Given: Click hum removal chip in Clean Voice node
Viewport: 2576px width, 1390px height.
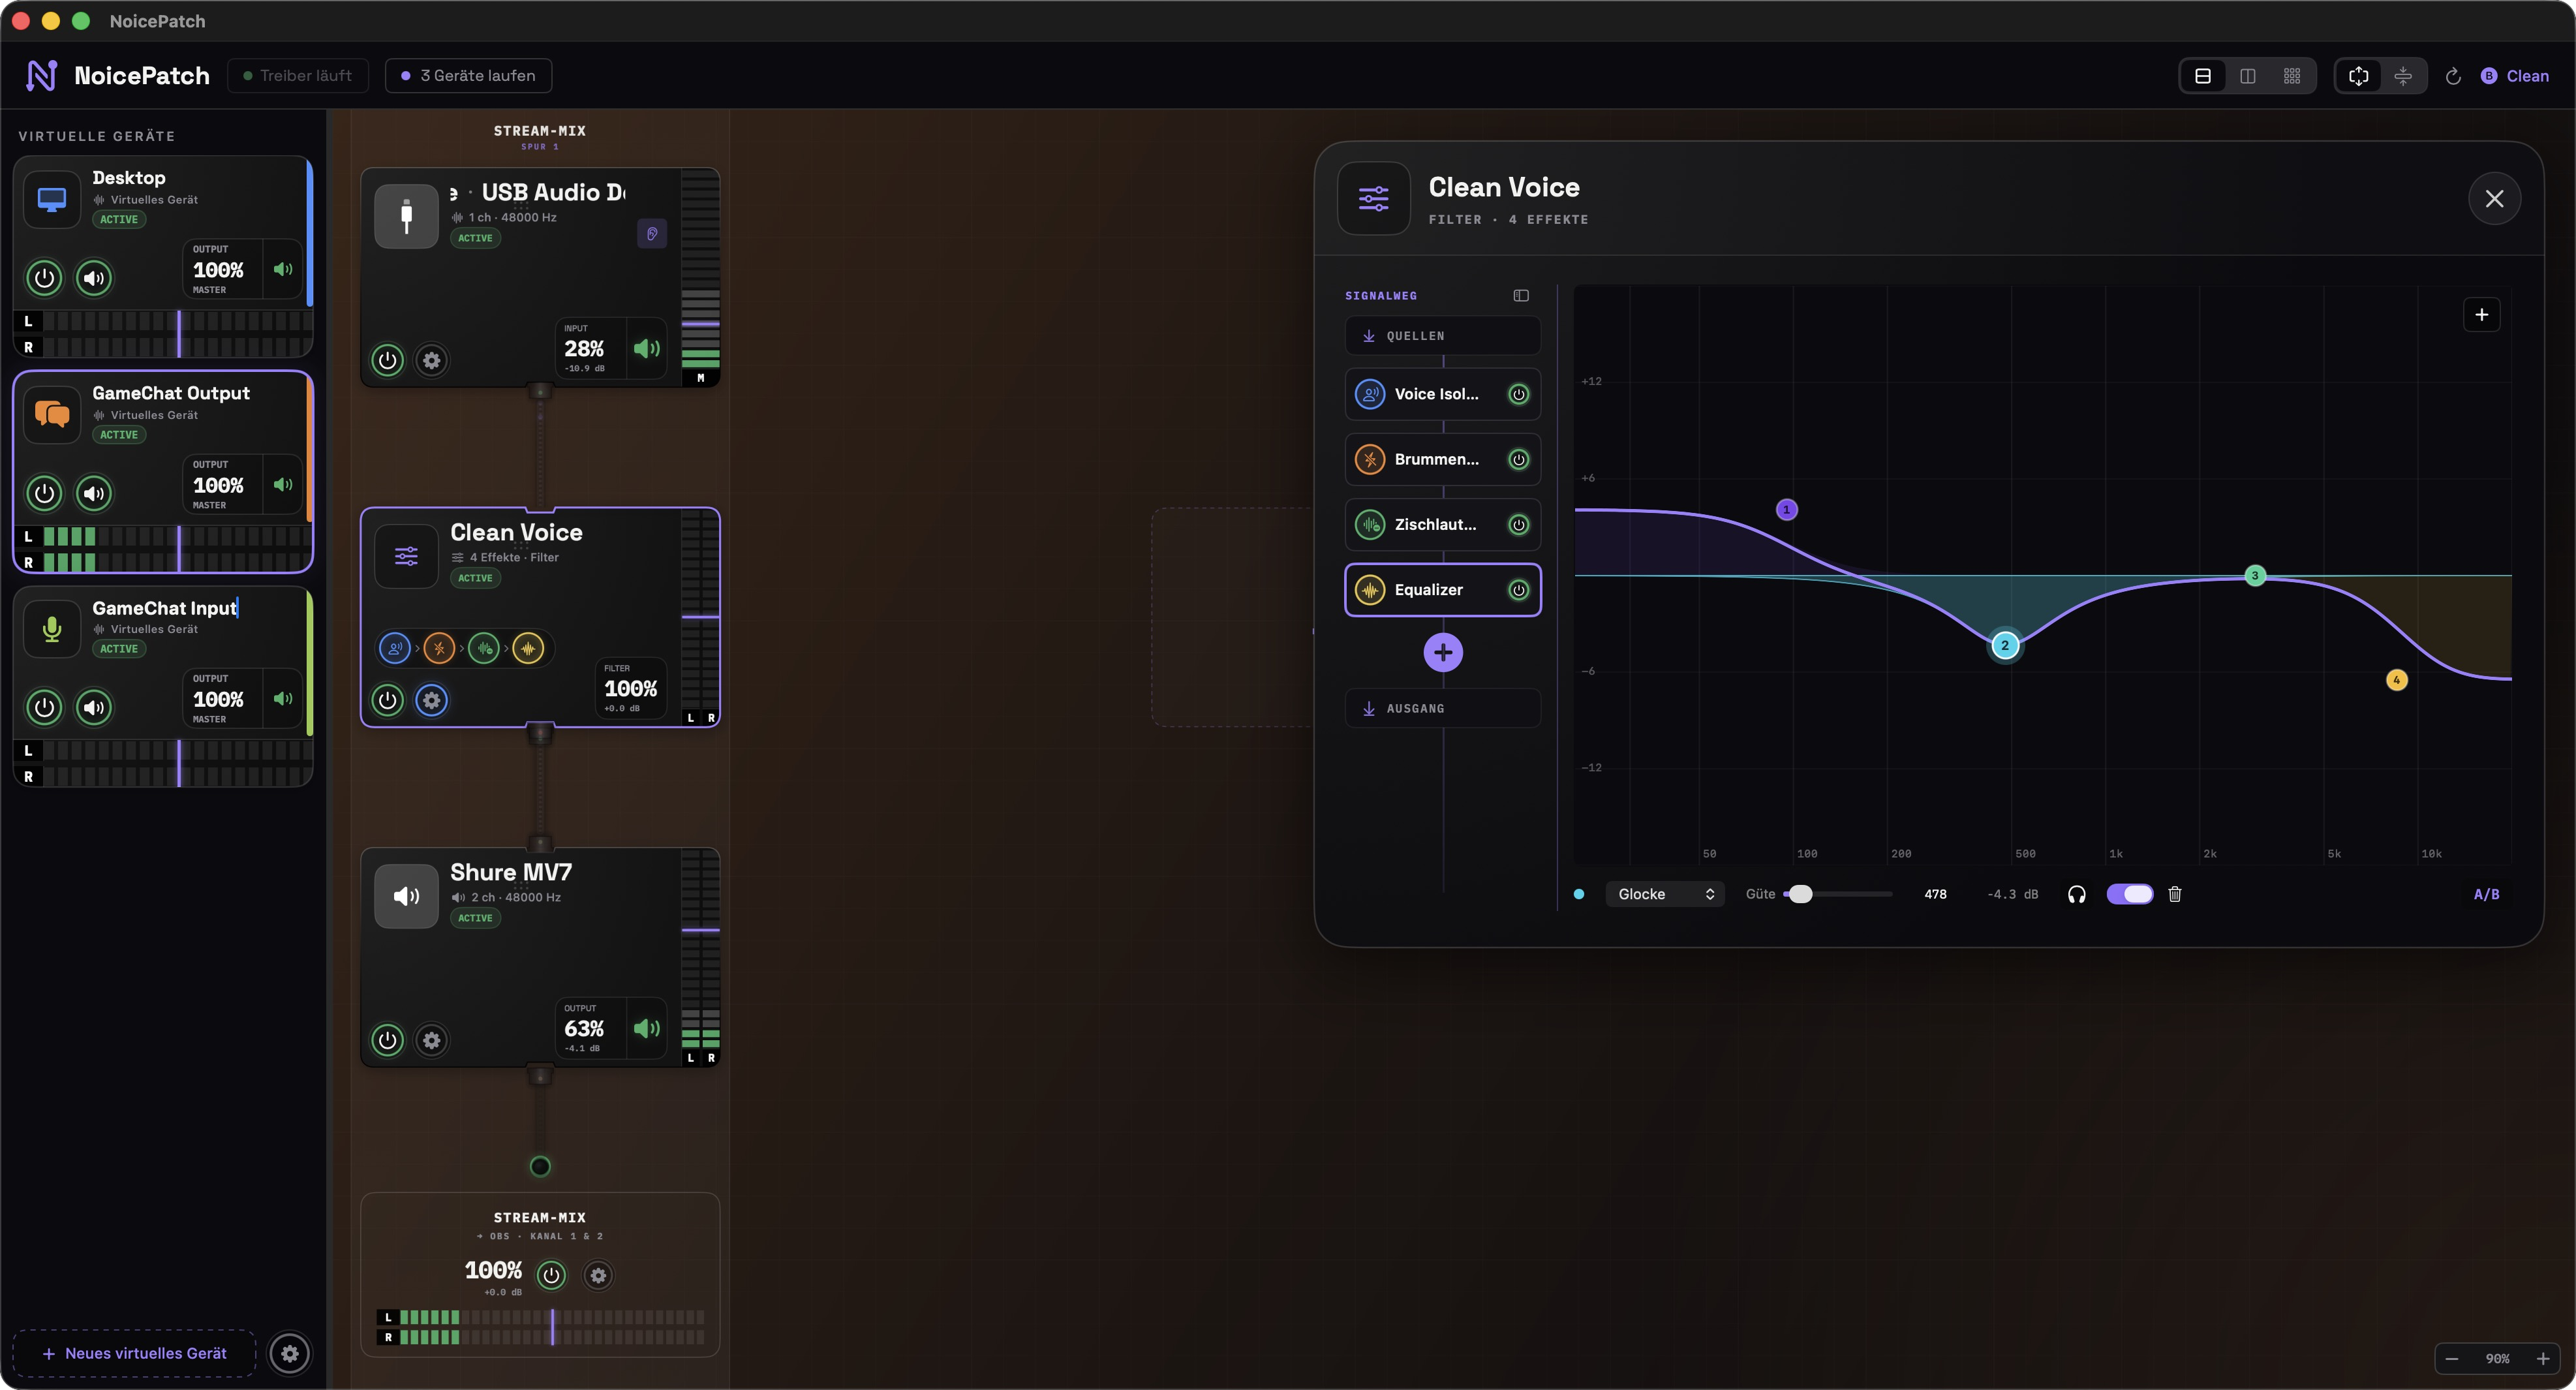Looking at the screenshot, I should (x=439, y=648).
